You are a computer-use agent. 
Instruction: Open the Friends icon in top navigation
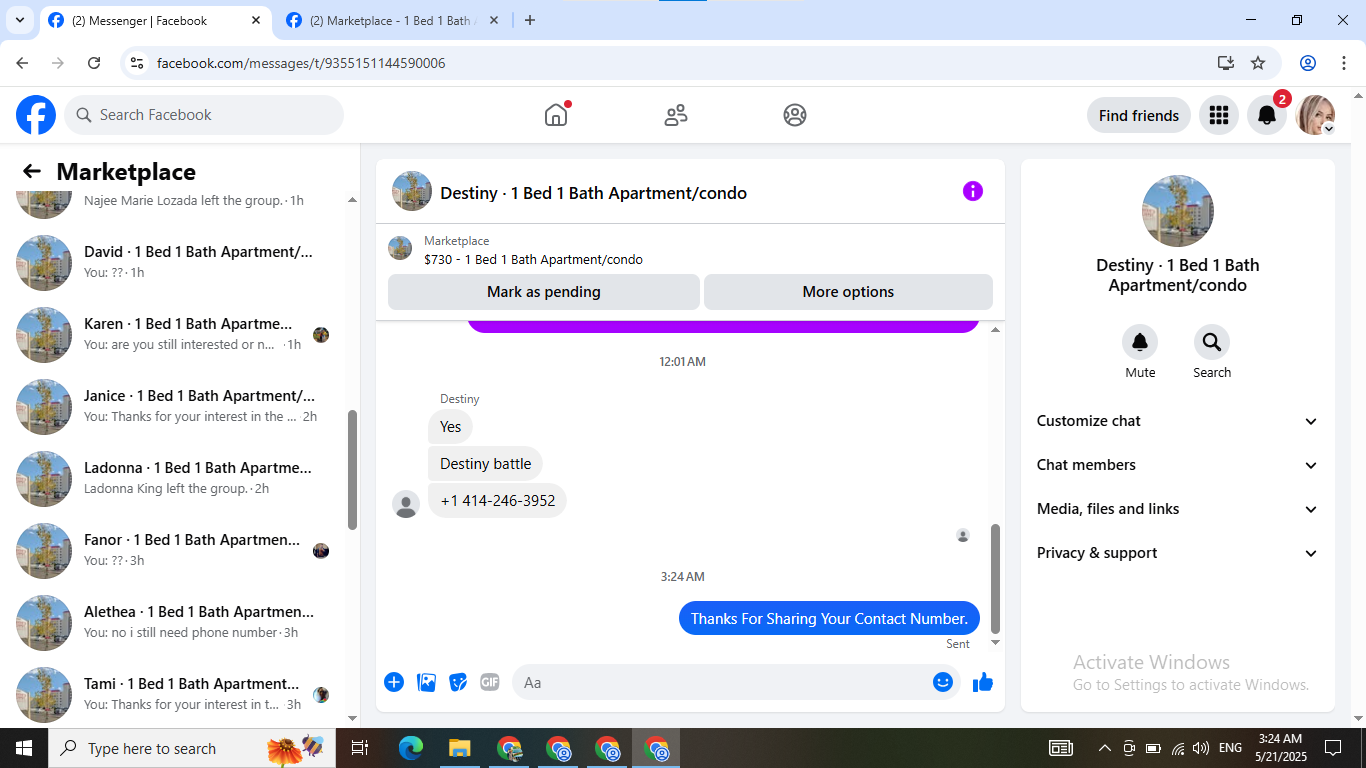tap(676, 115)
